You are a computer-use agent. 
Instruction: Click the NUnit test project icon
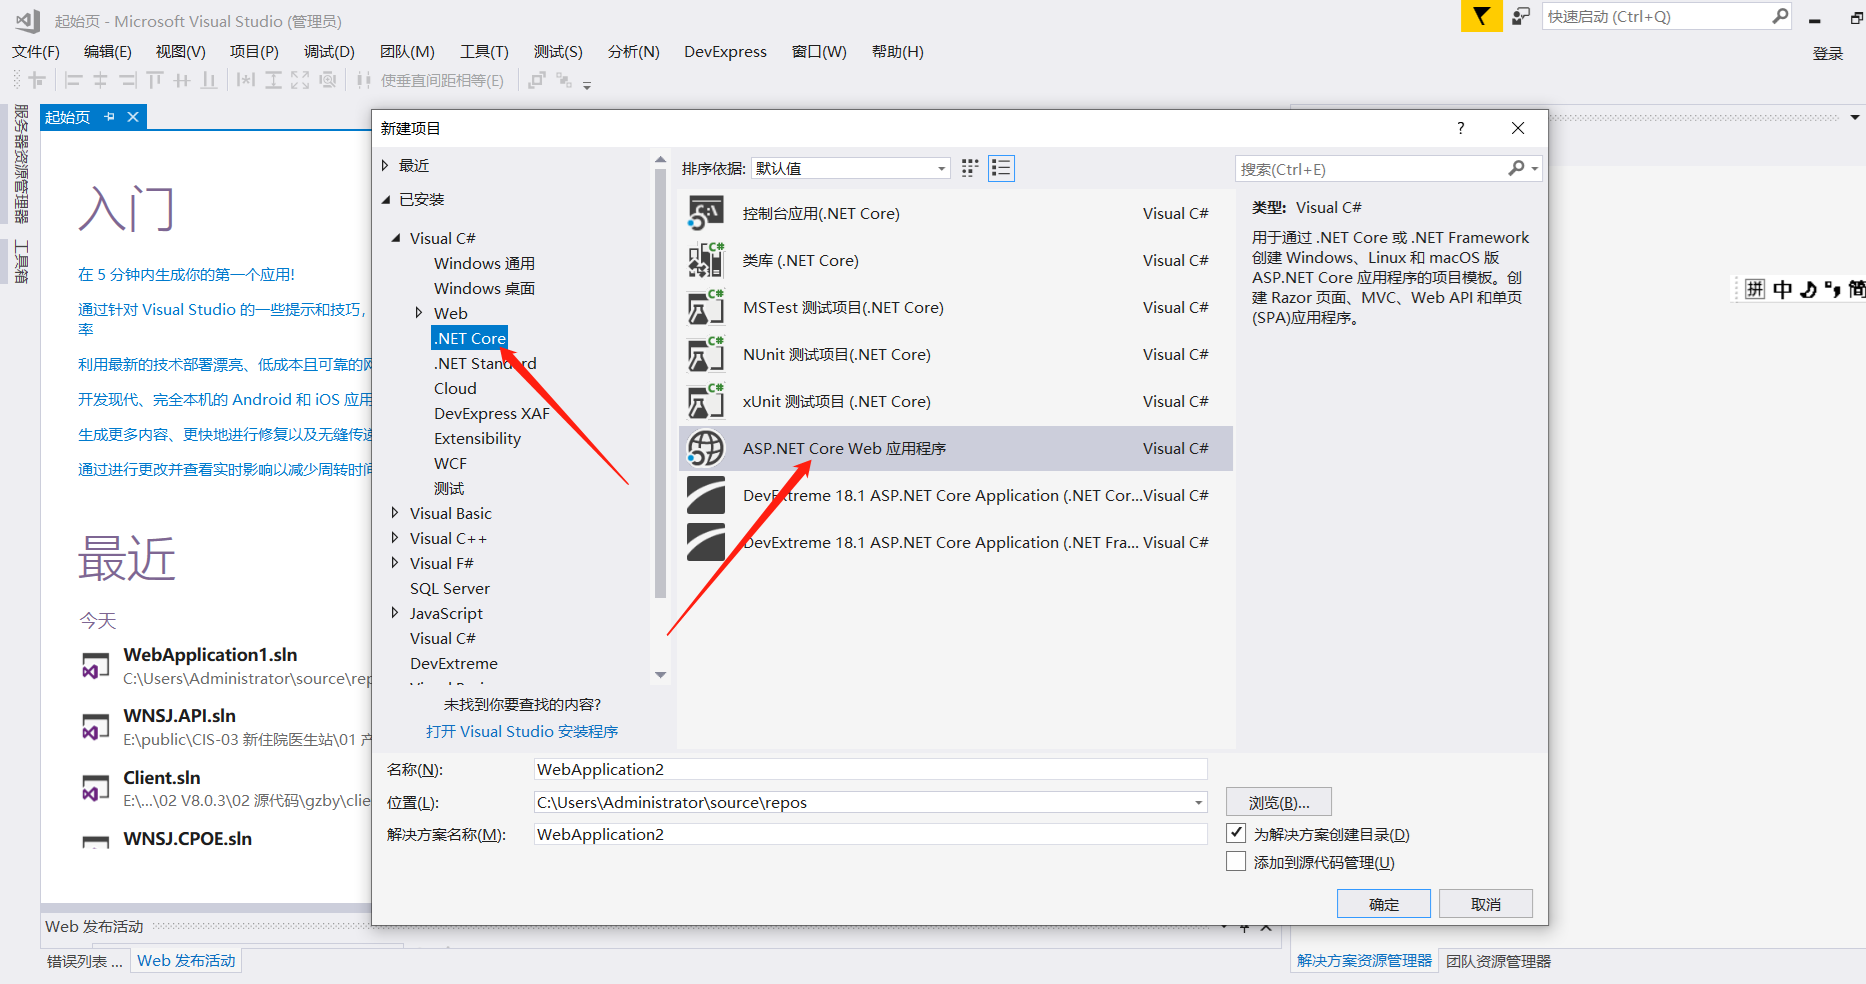coord(706,354)
